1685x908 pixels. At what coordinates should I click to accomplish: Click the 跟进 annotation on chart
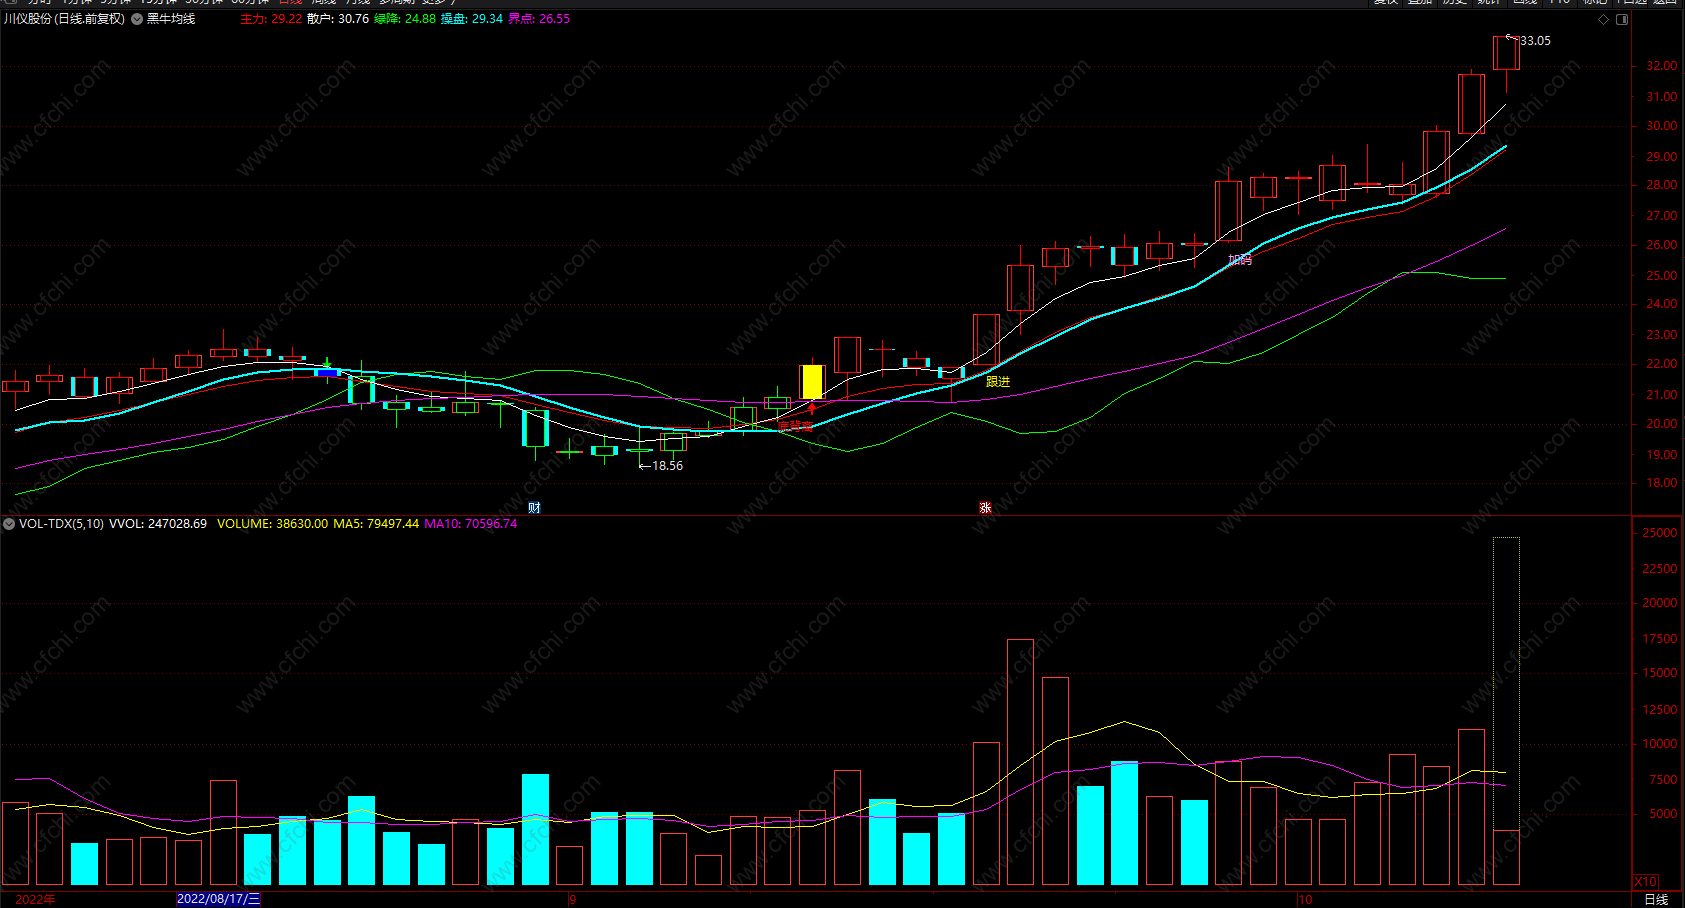(x=998, y=382)
